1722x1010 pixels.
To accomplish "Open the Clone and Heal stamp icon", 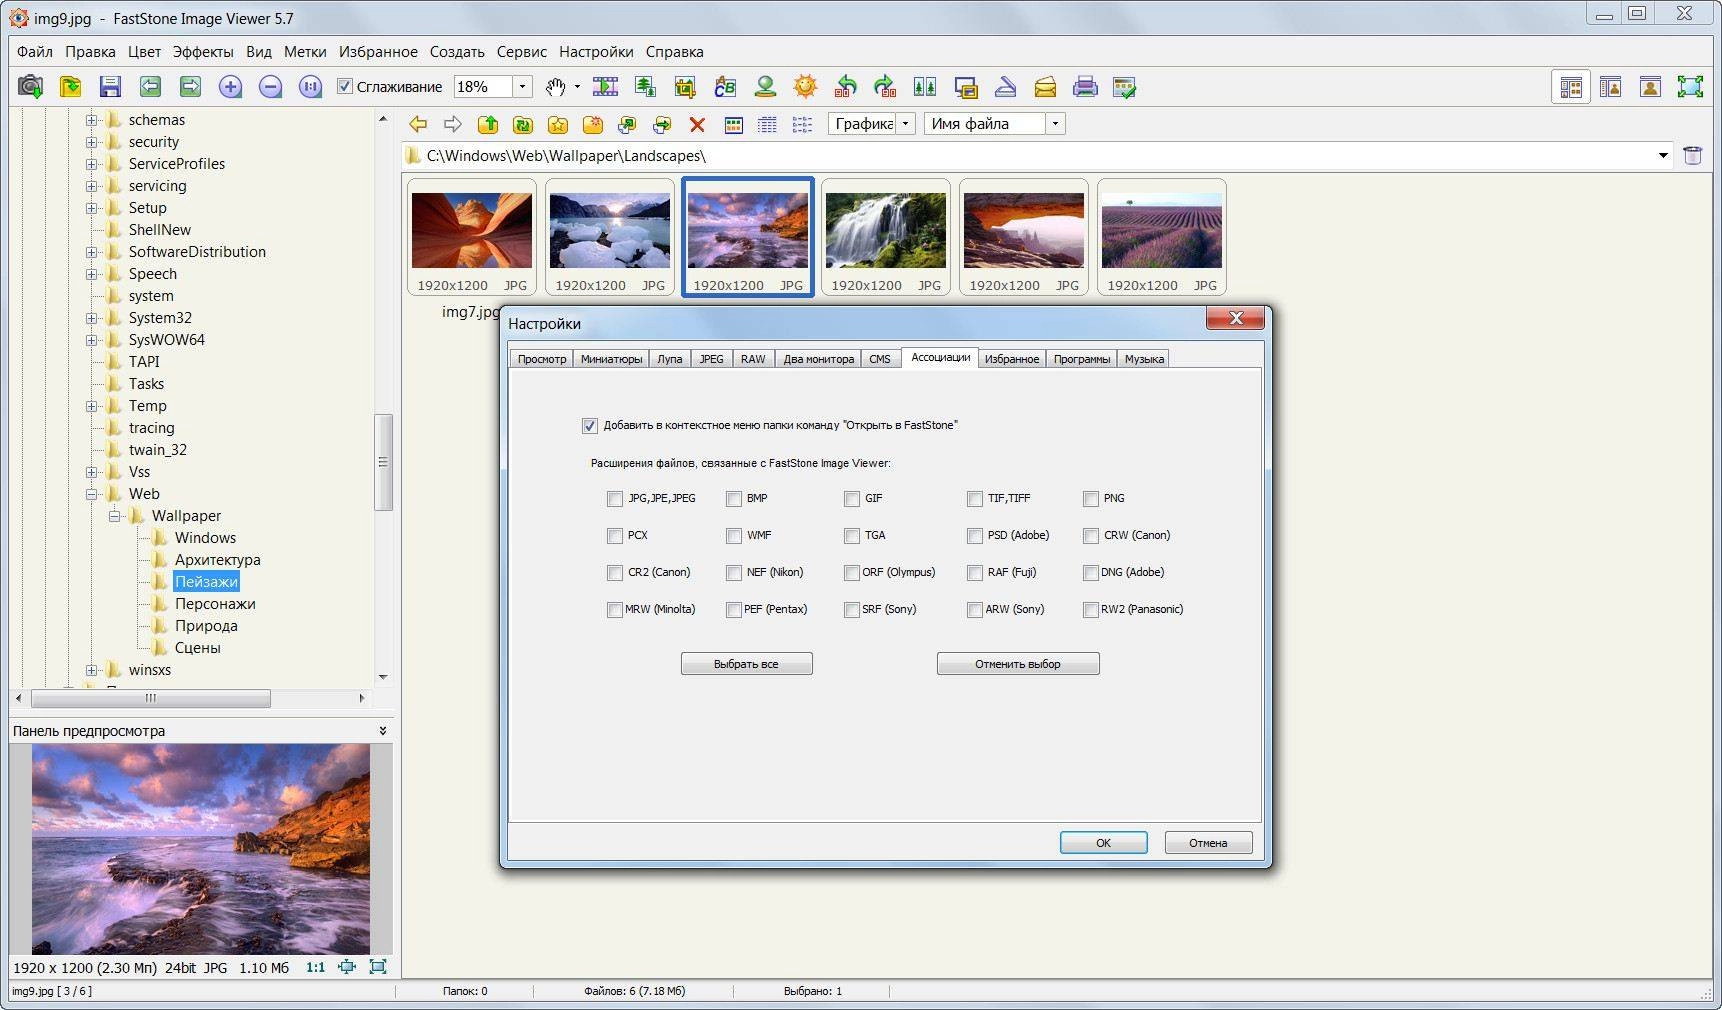I will coord(765,87).
